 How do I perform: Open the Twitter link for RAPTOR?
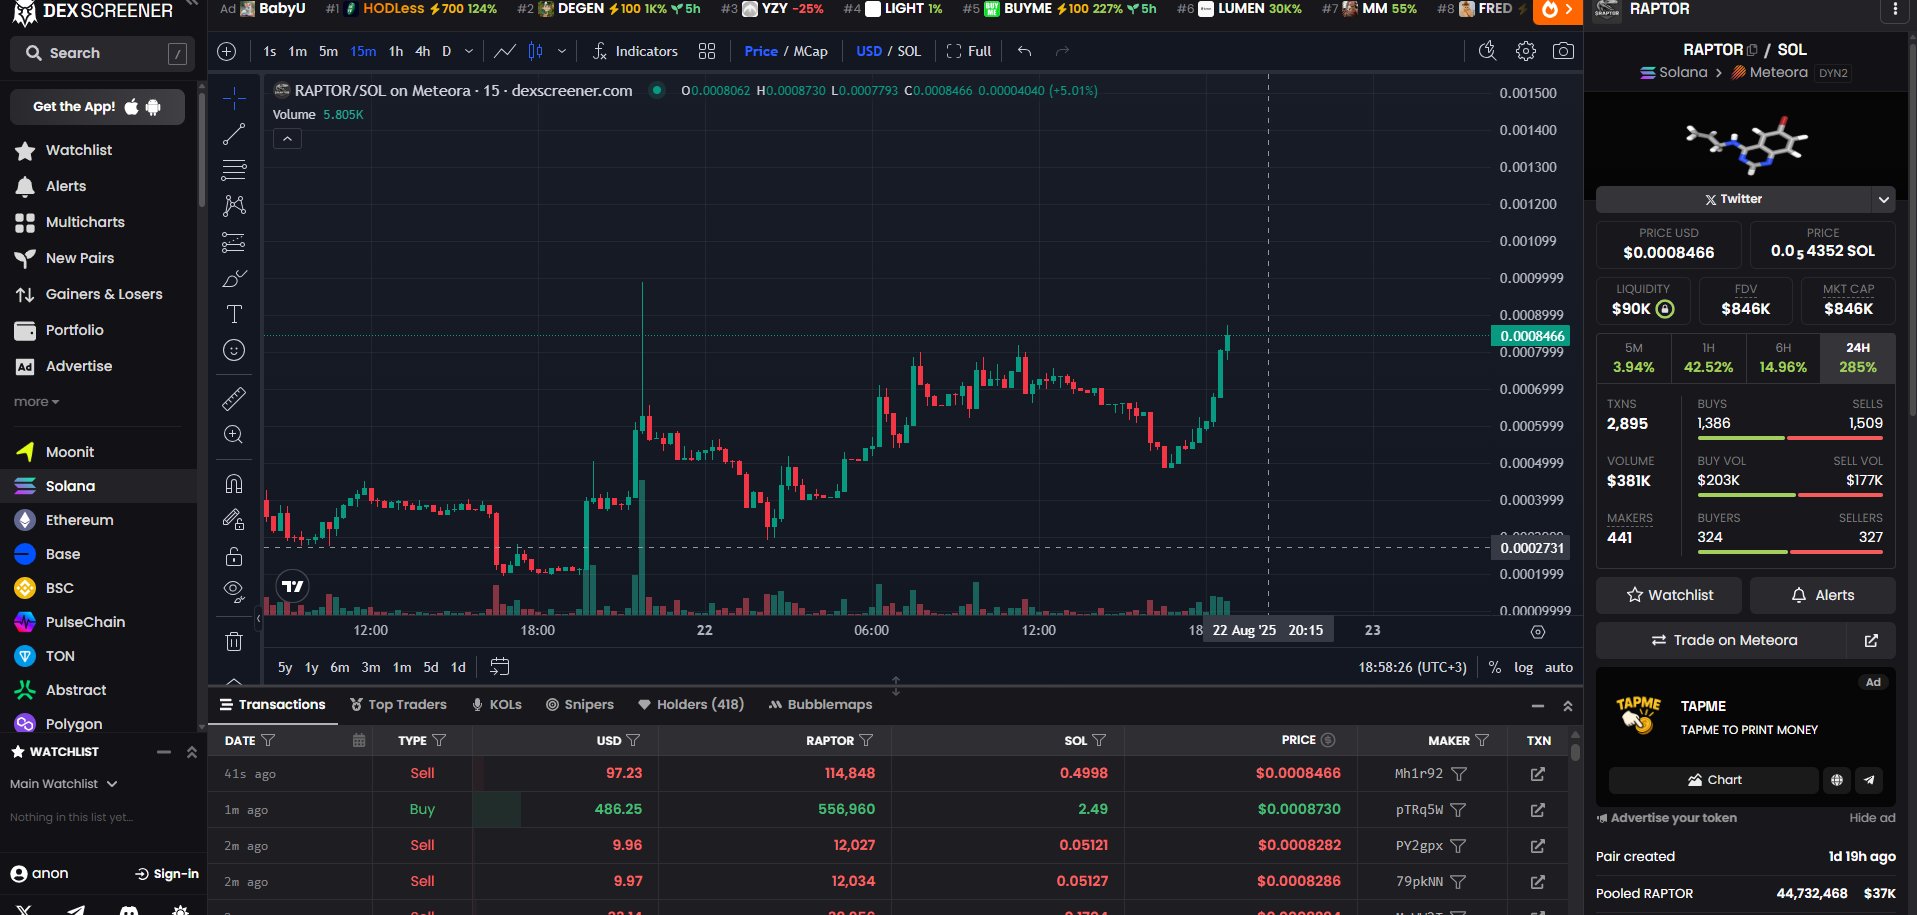[1734, 199]
